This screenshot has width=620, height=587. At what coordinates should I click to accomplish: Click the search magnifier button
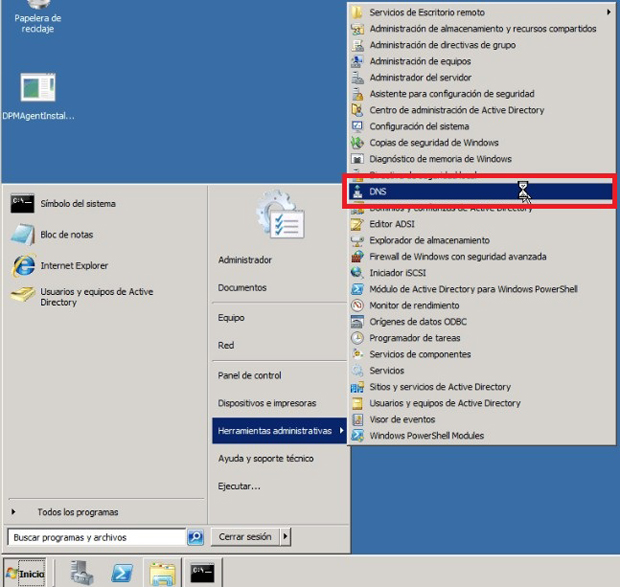pyautogui.click(x=195, y=537)
